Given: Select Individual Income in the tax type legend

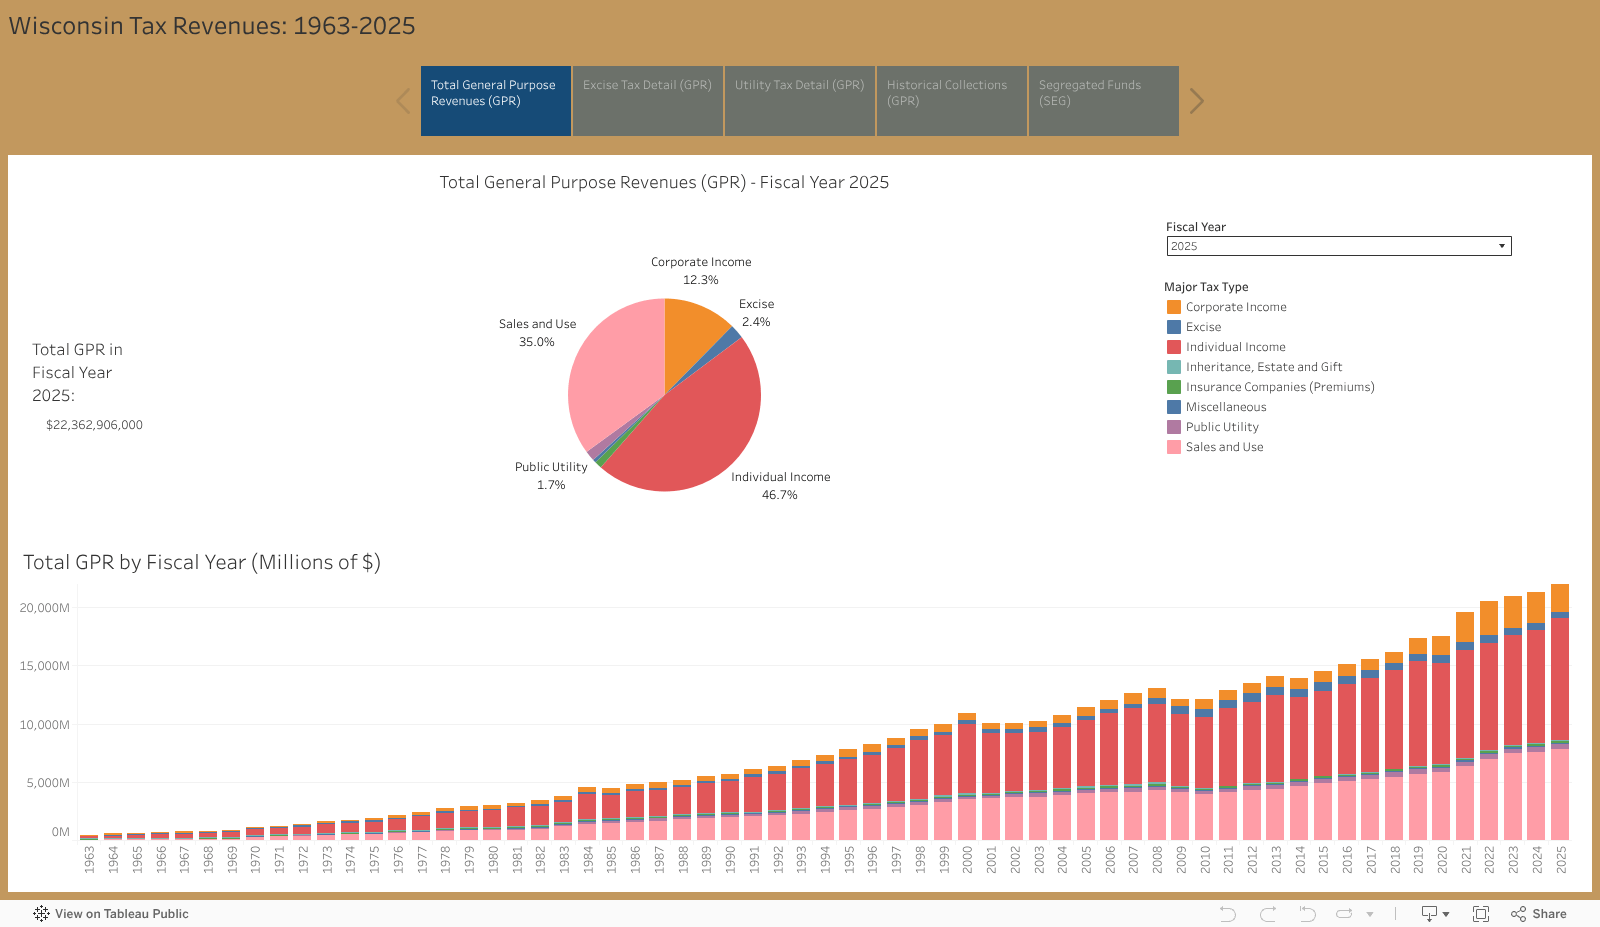Looking at the screenshot, I should pyautogui.click(x=1235, y=347).
